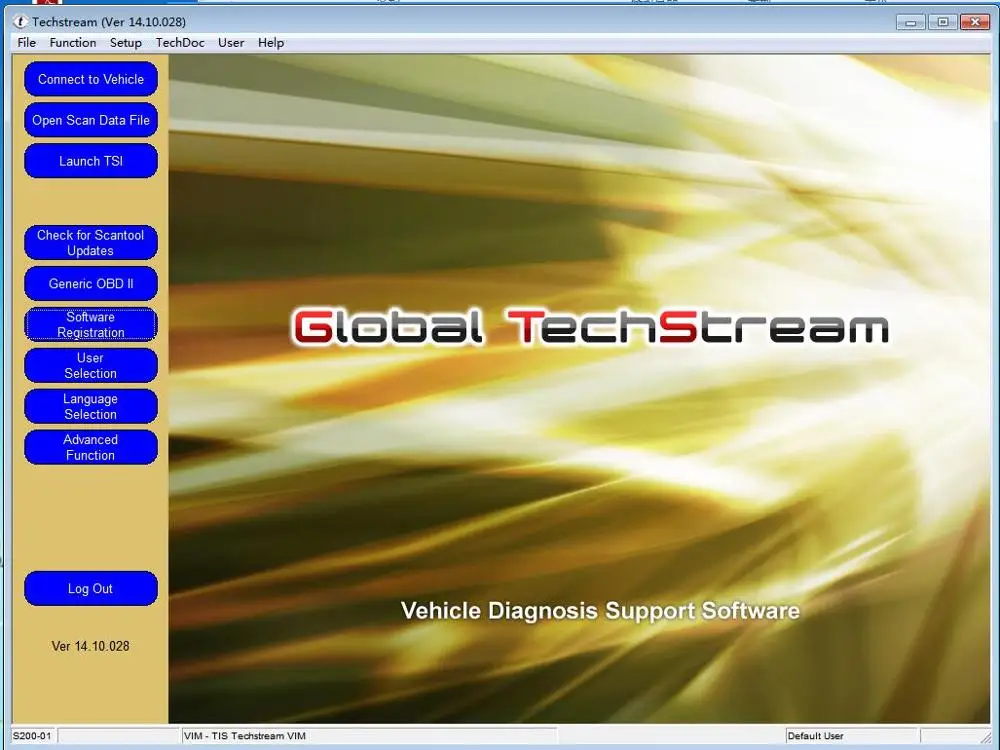
Task: Open the Function menu
Action: coord(71,42)
